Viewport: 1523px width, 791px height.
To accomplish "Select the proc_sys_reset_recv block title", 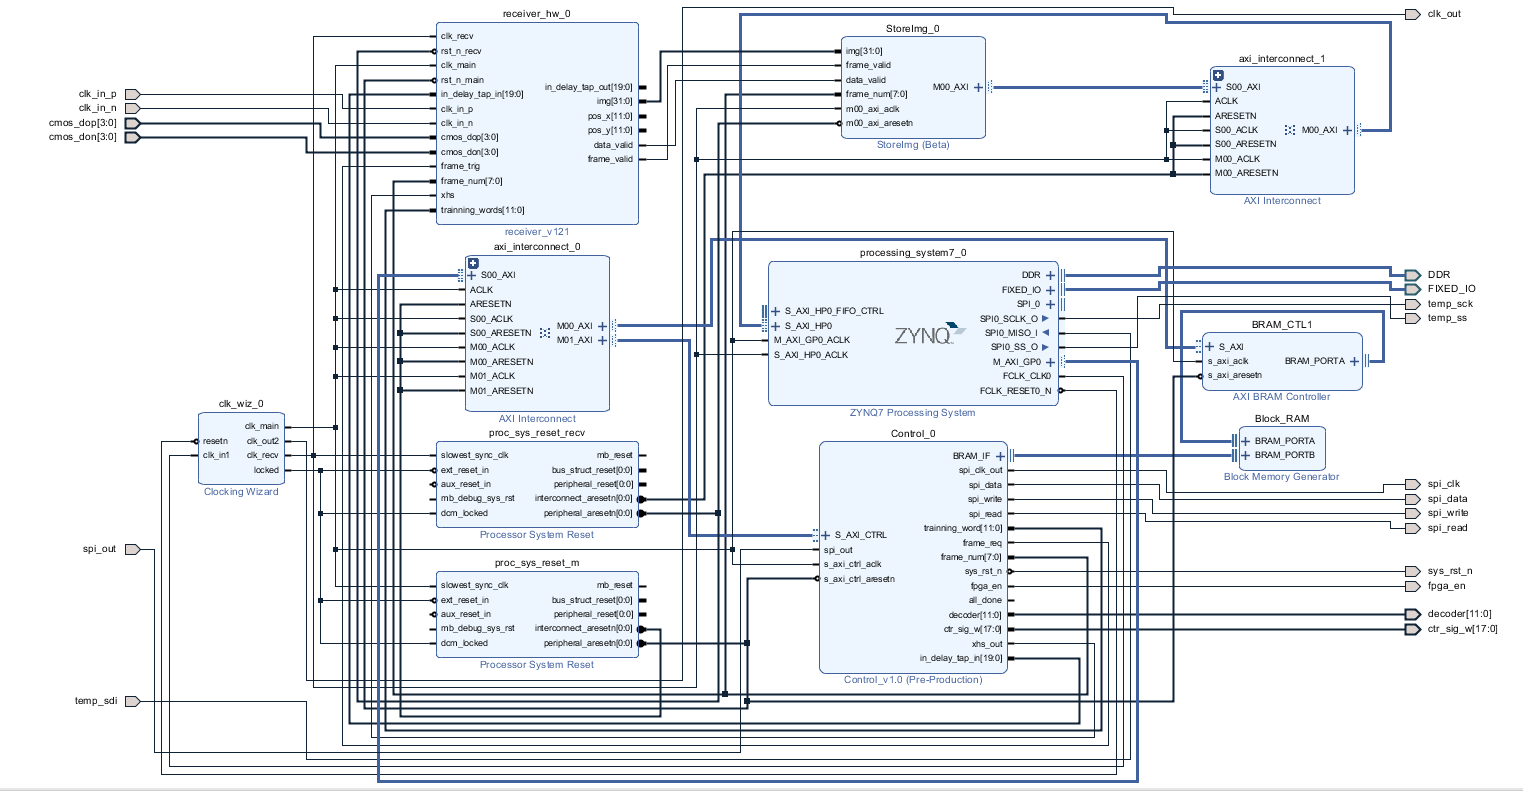I will tap(537, 433).
